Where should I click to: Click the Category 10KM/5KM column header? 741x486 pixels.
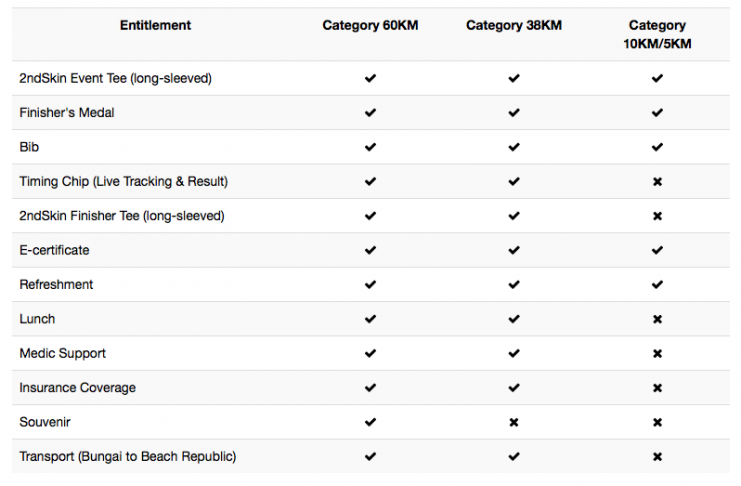657,34
